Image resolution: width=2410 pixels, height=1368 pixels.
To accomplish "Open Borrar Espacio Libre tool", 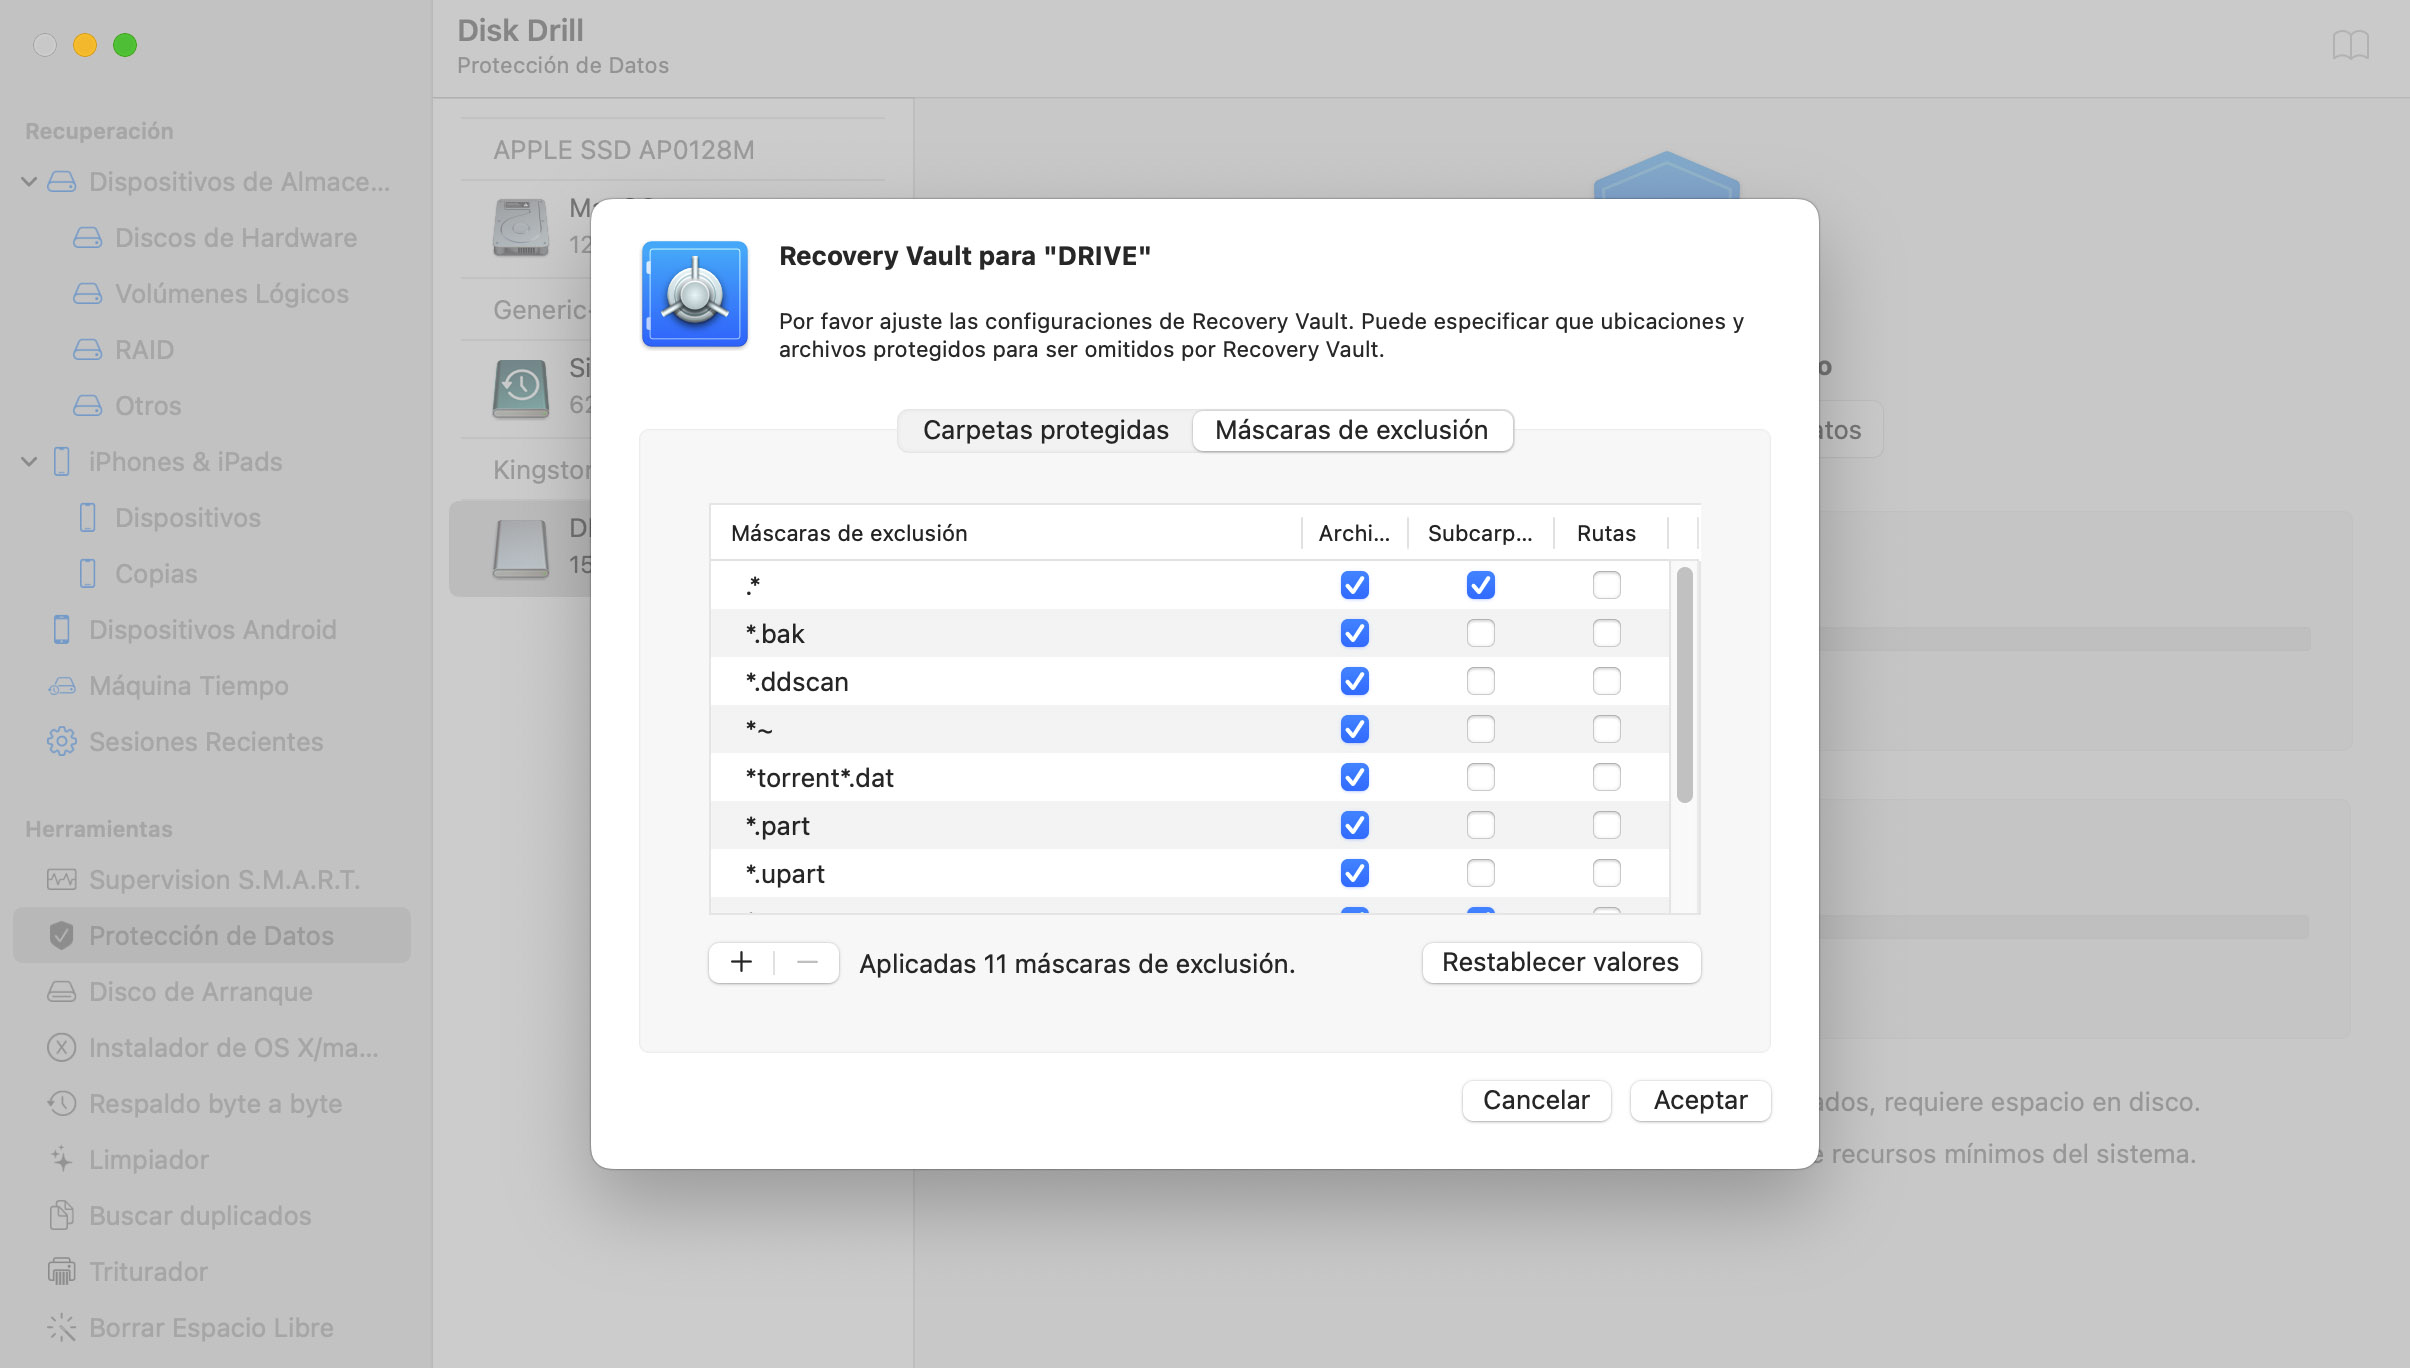I will click(212, 1327).
